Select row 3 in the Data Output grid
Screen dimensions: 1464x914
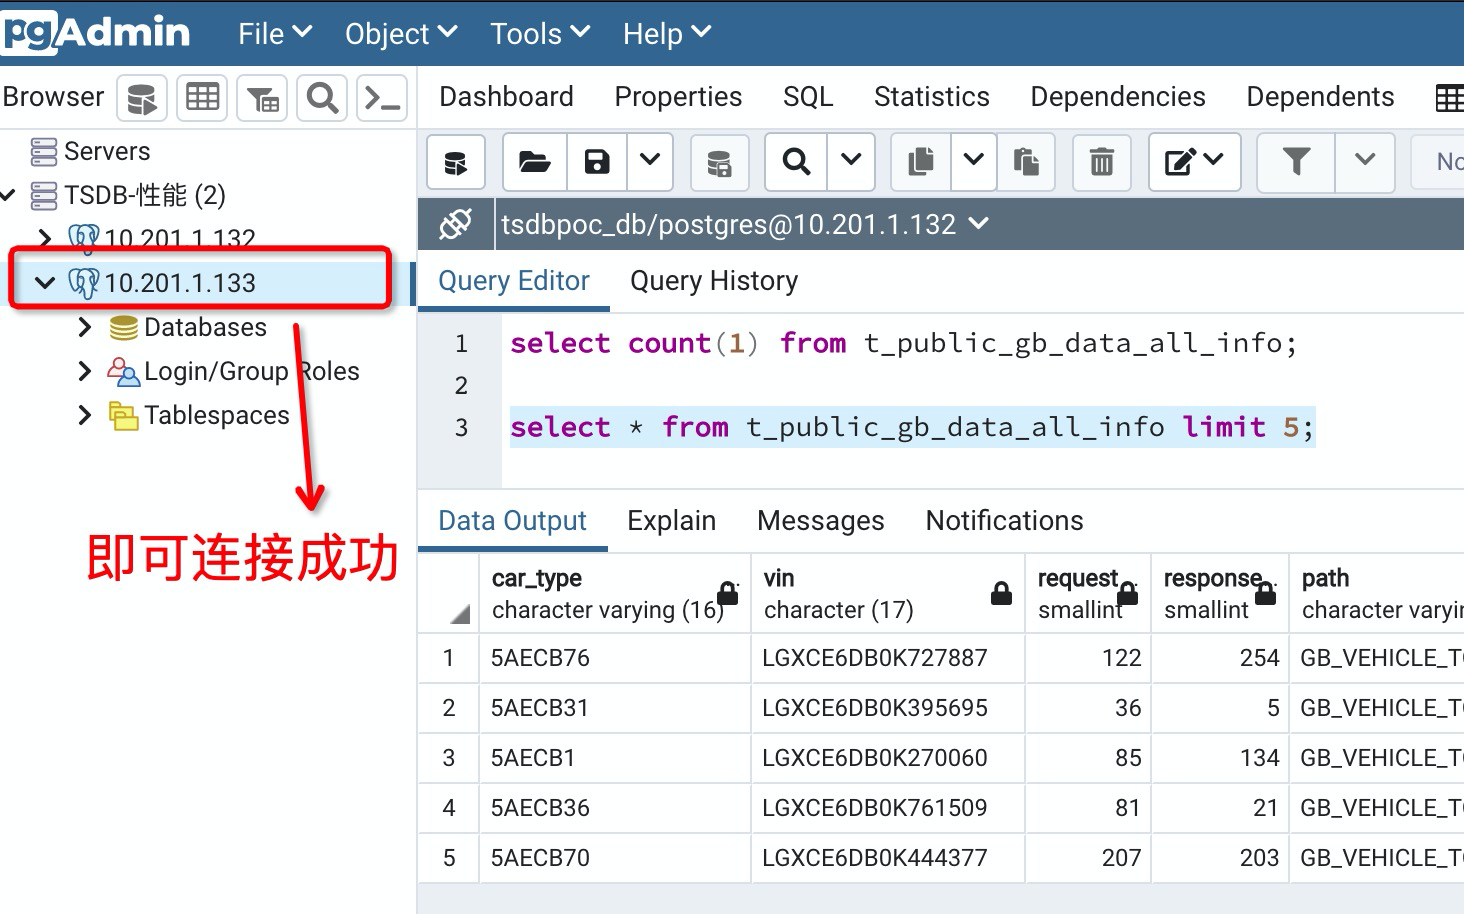click(448, 757)
